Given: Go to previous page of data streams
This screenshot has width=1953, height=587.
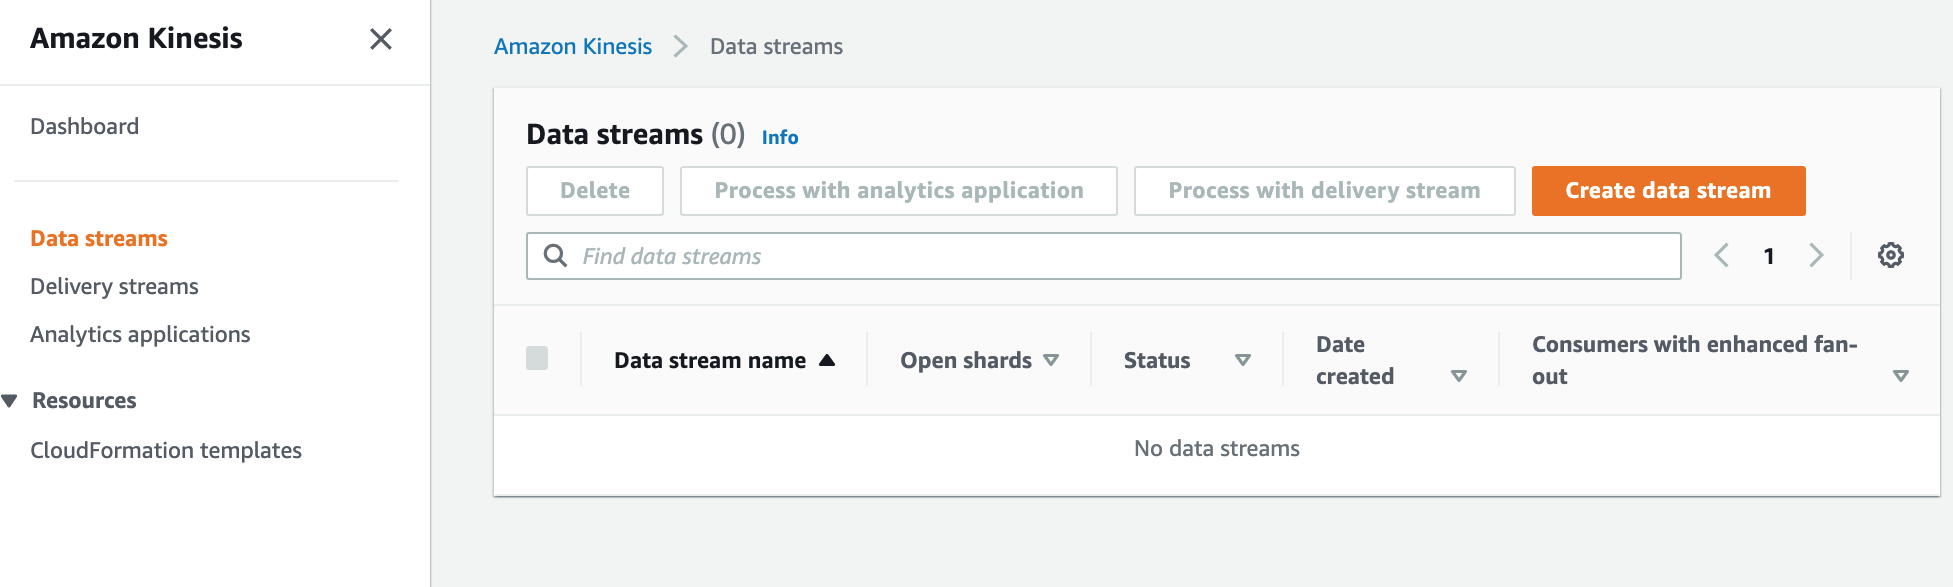Looking at the screenshot, I should click(x=1721, y=255).
